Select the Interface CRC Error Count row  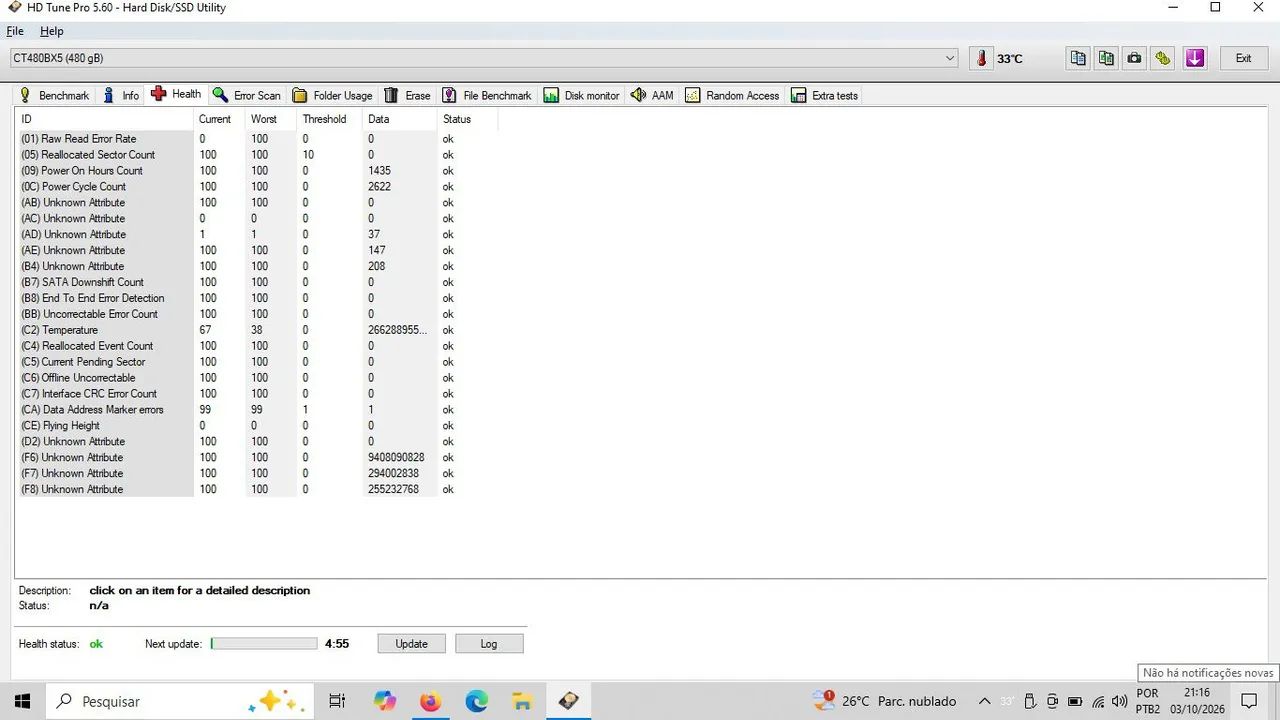257,394
